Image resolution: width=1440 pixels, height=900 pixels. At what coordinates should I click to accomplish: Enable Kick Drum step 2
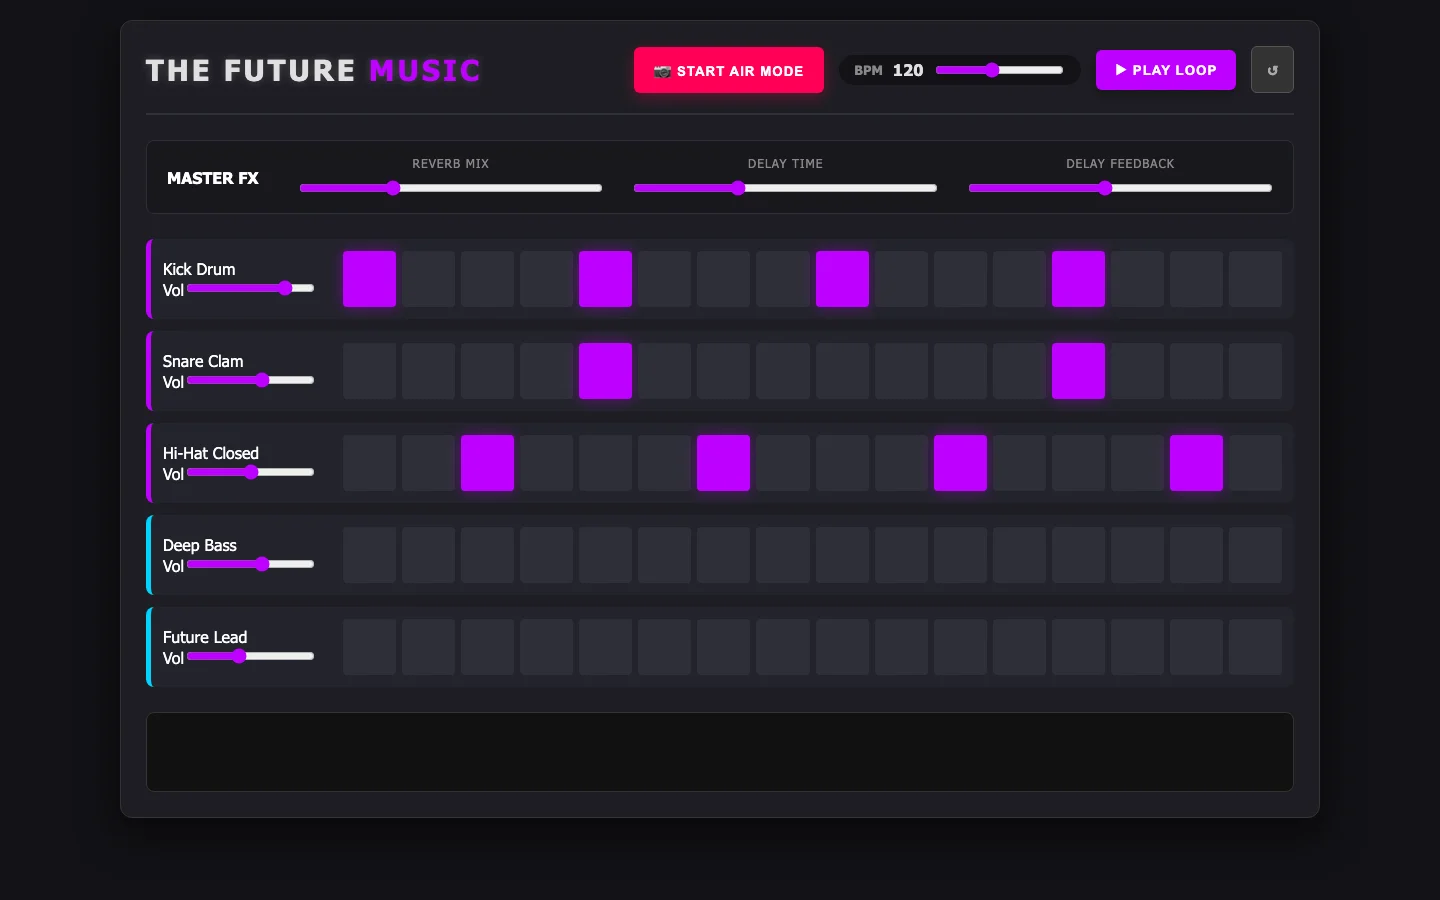[x=428, y=279]
